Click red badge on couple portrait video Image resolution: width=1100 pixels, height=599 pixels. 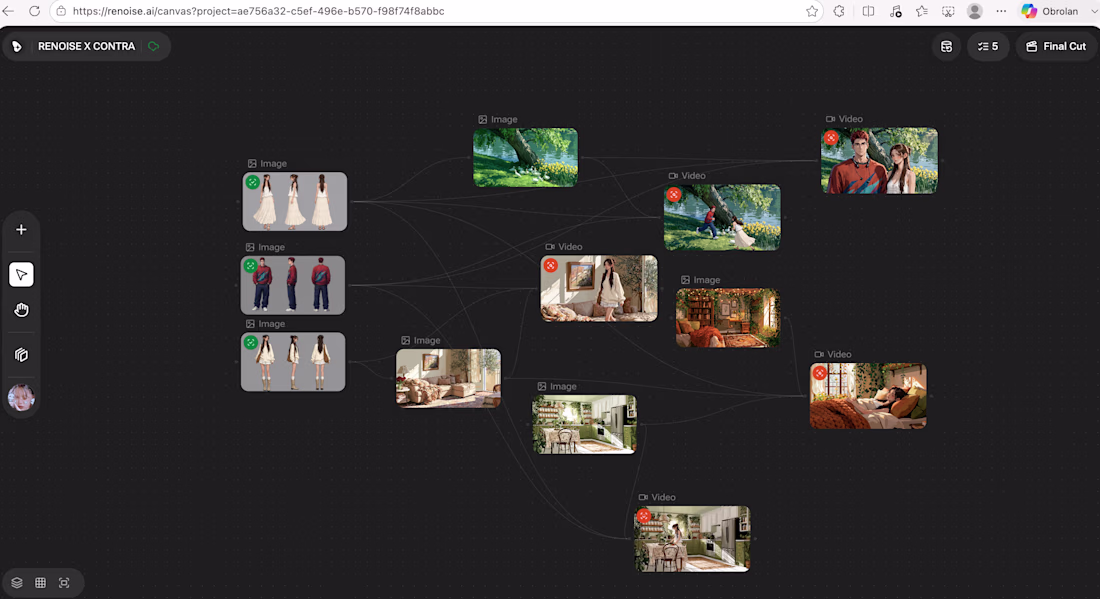(831, 137)
